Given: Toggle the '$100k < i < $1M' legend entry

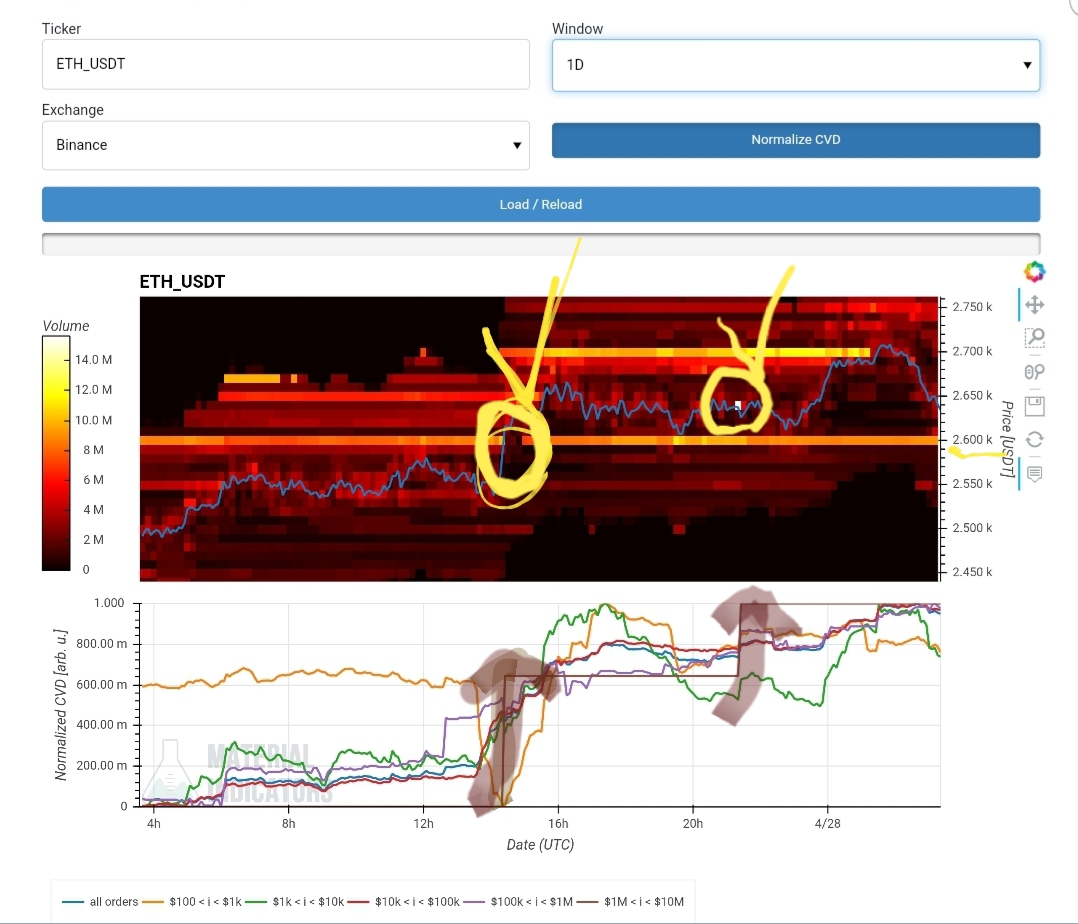Looking at the screenshot, I should pos(518,901).
